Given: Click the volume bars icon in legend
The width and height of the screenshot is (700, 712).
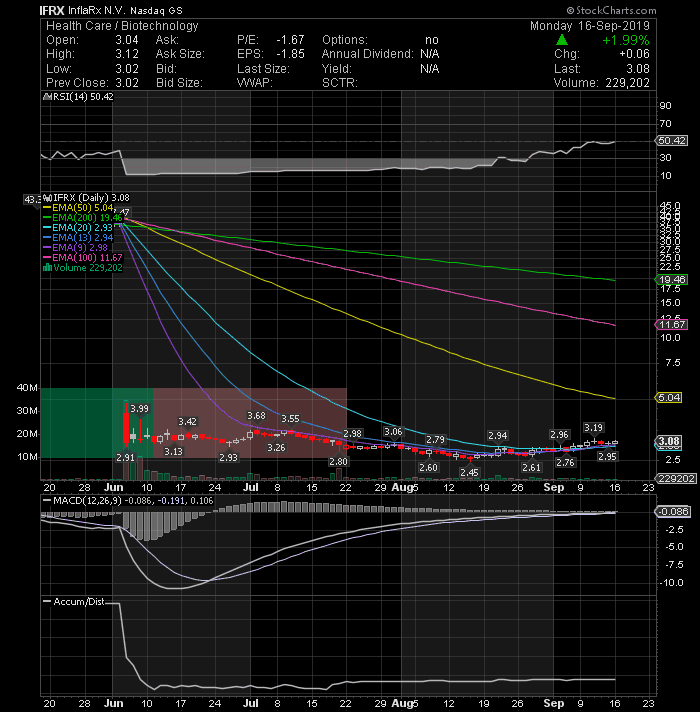Looking at the screenshot, I should pos(47,267).
